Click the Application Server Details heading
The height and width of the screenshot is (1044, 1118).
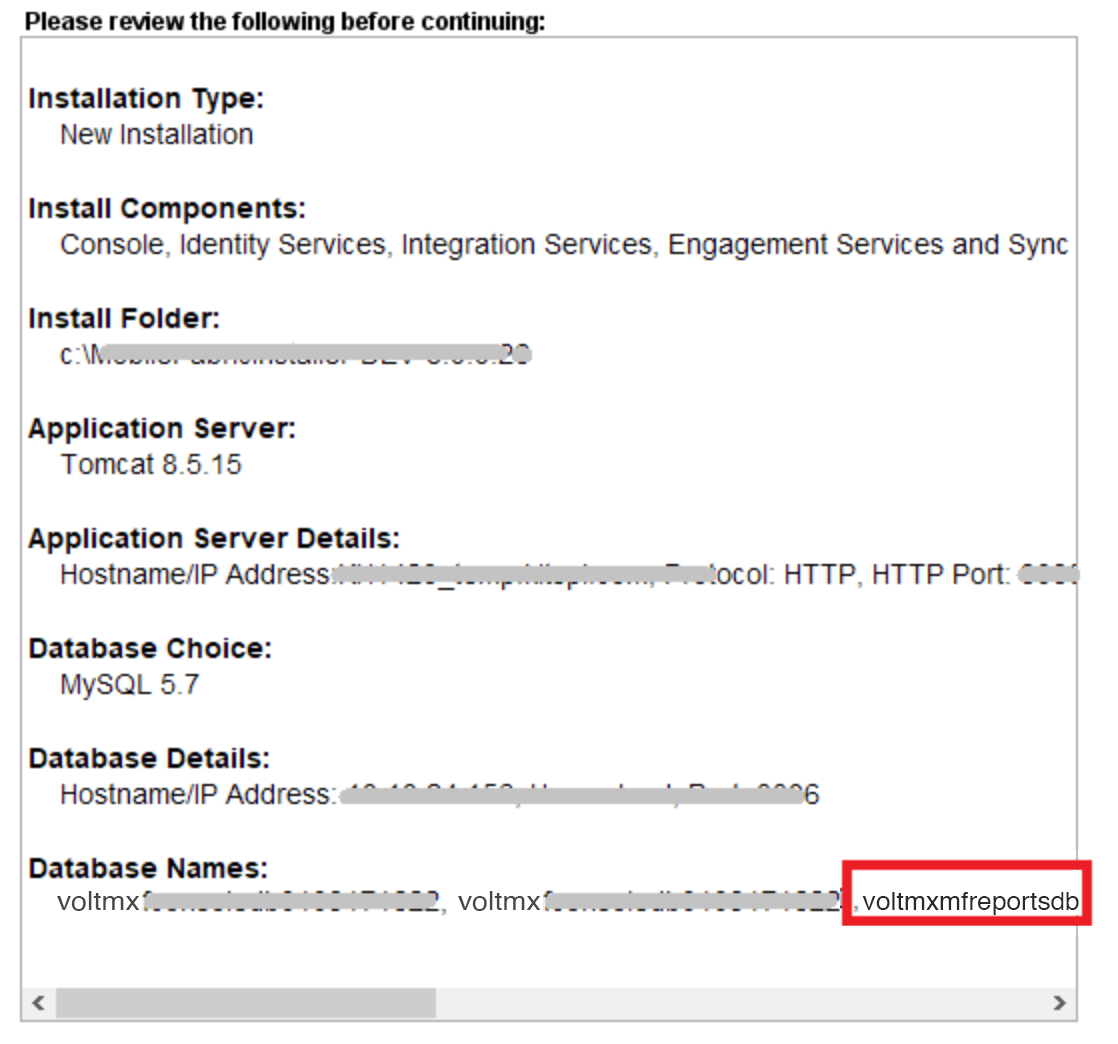tap(214, 539)
